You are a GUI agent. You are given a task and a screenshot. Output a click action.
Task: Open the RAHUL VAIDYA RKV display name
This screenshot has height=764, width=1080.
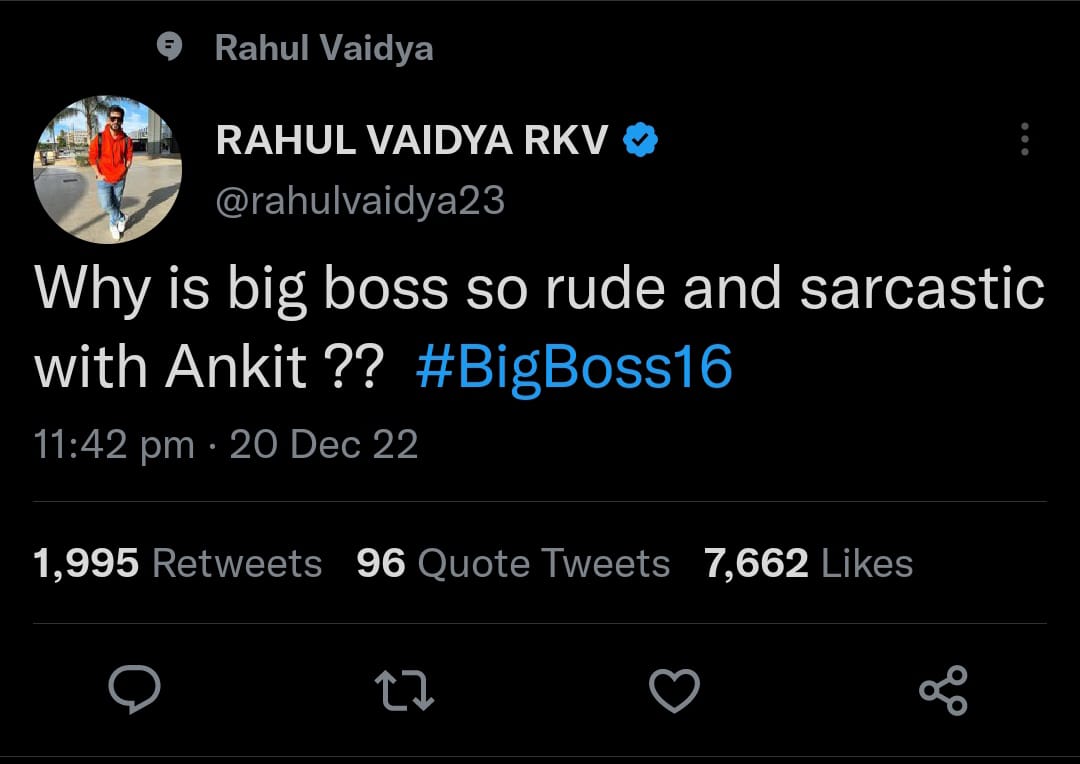pos(412,140)
